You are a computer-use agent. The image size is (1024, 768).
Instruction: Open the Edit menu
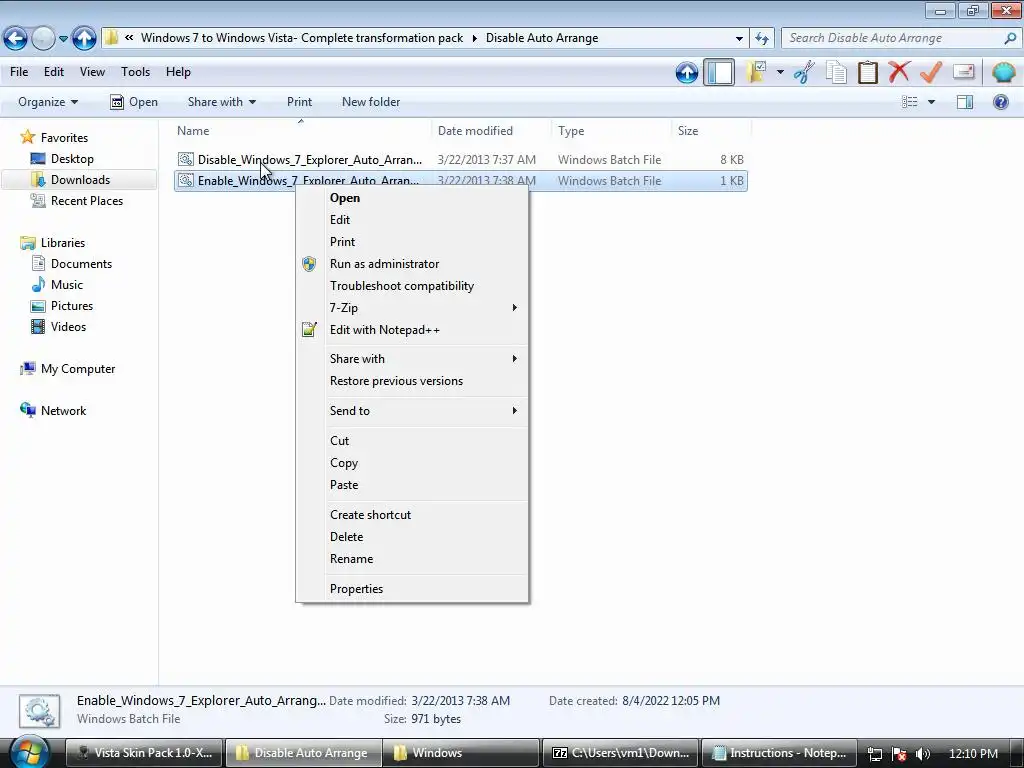[x=54, y=72]
